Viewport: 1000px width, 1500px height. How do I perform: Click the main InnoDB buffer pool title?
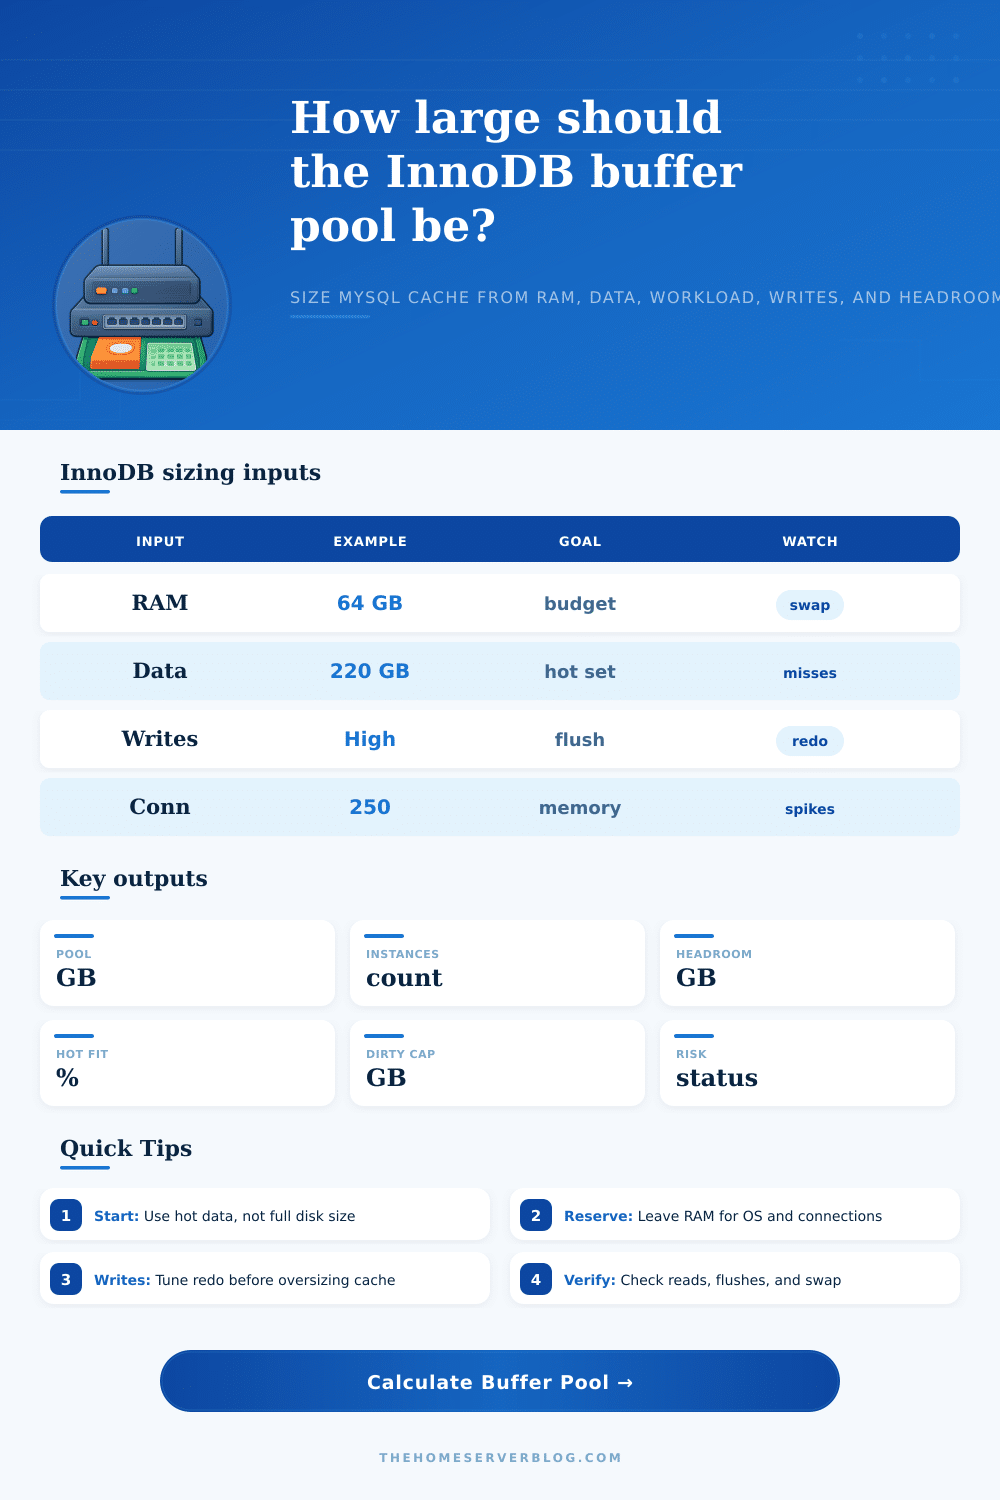coord(517,171)
